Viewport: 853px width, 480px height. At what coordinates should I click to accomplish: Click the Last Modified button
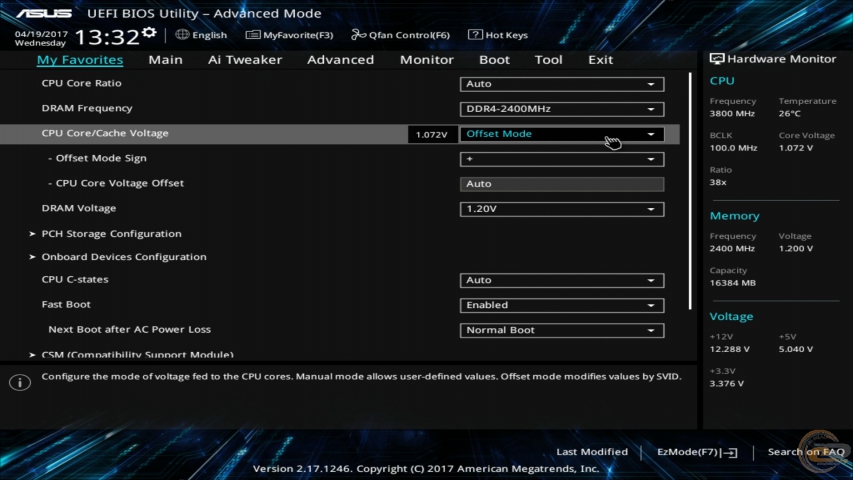point(592,452)
